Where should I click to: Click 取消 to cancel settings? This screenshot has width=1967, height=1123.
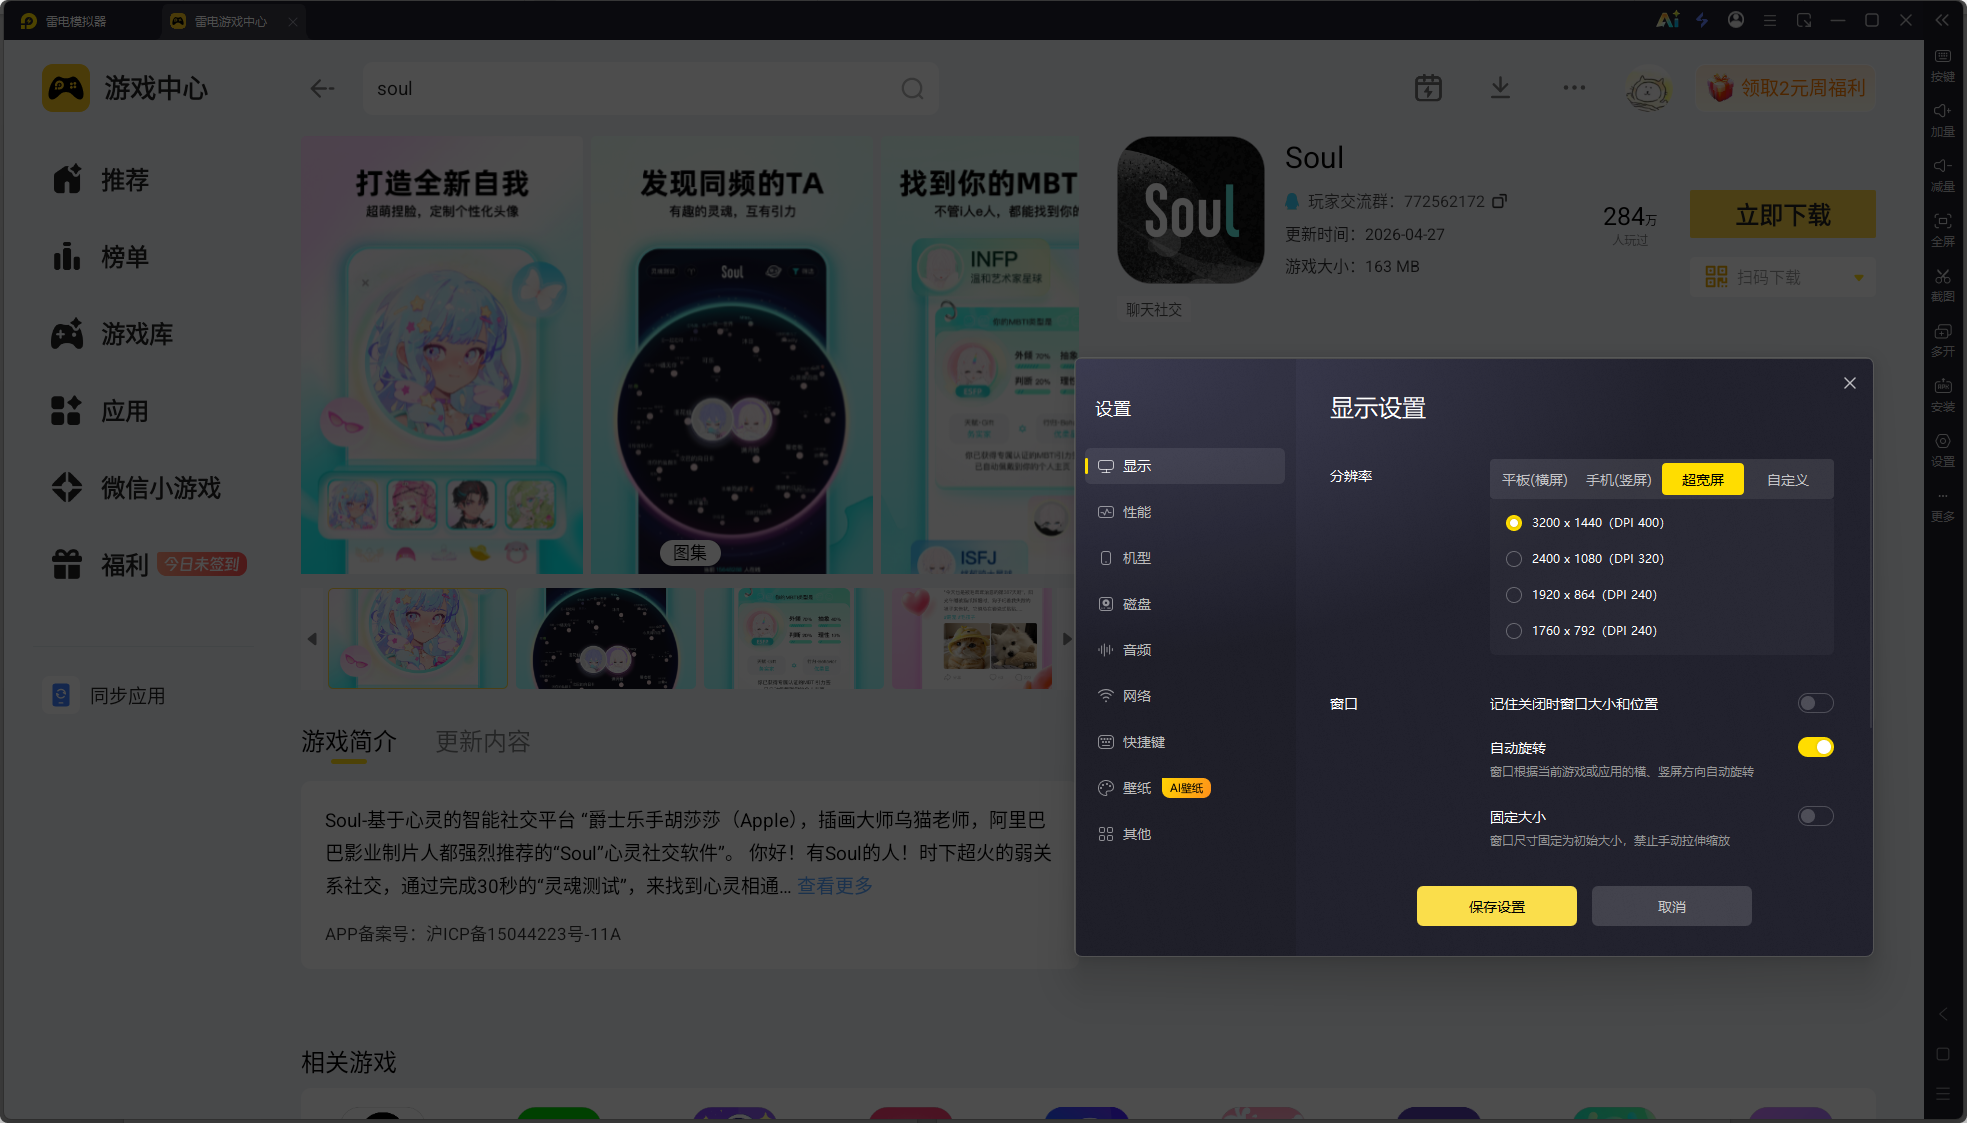pyautogui.click(x=1671, y=906)
